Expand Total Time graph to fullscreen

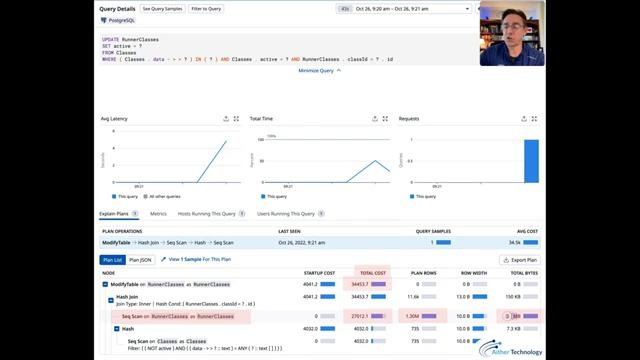pos(385,119)
